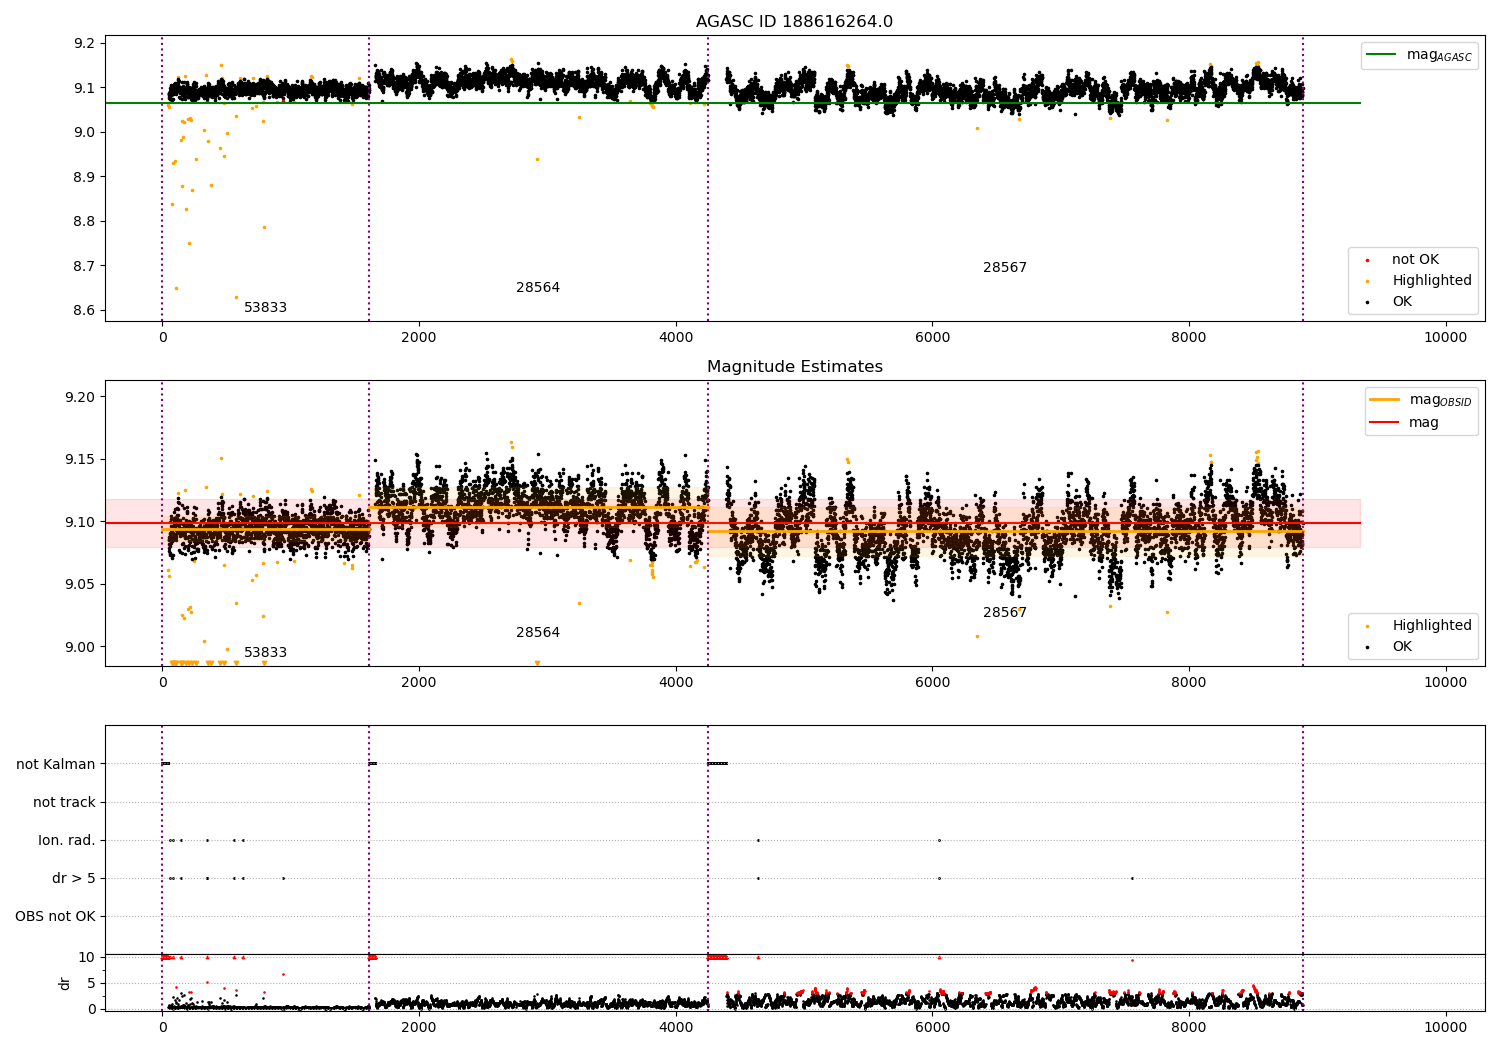This screenshot has width=1500, height=1050.
Task: Click obsid label 28567 in Magnitude Estimates plot
Action: 1005,613
